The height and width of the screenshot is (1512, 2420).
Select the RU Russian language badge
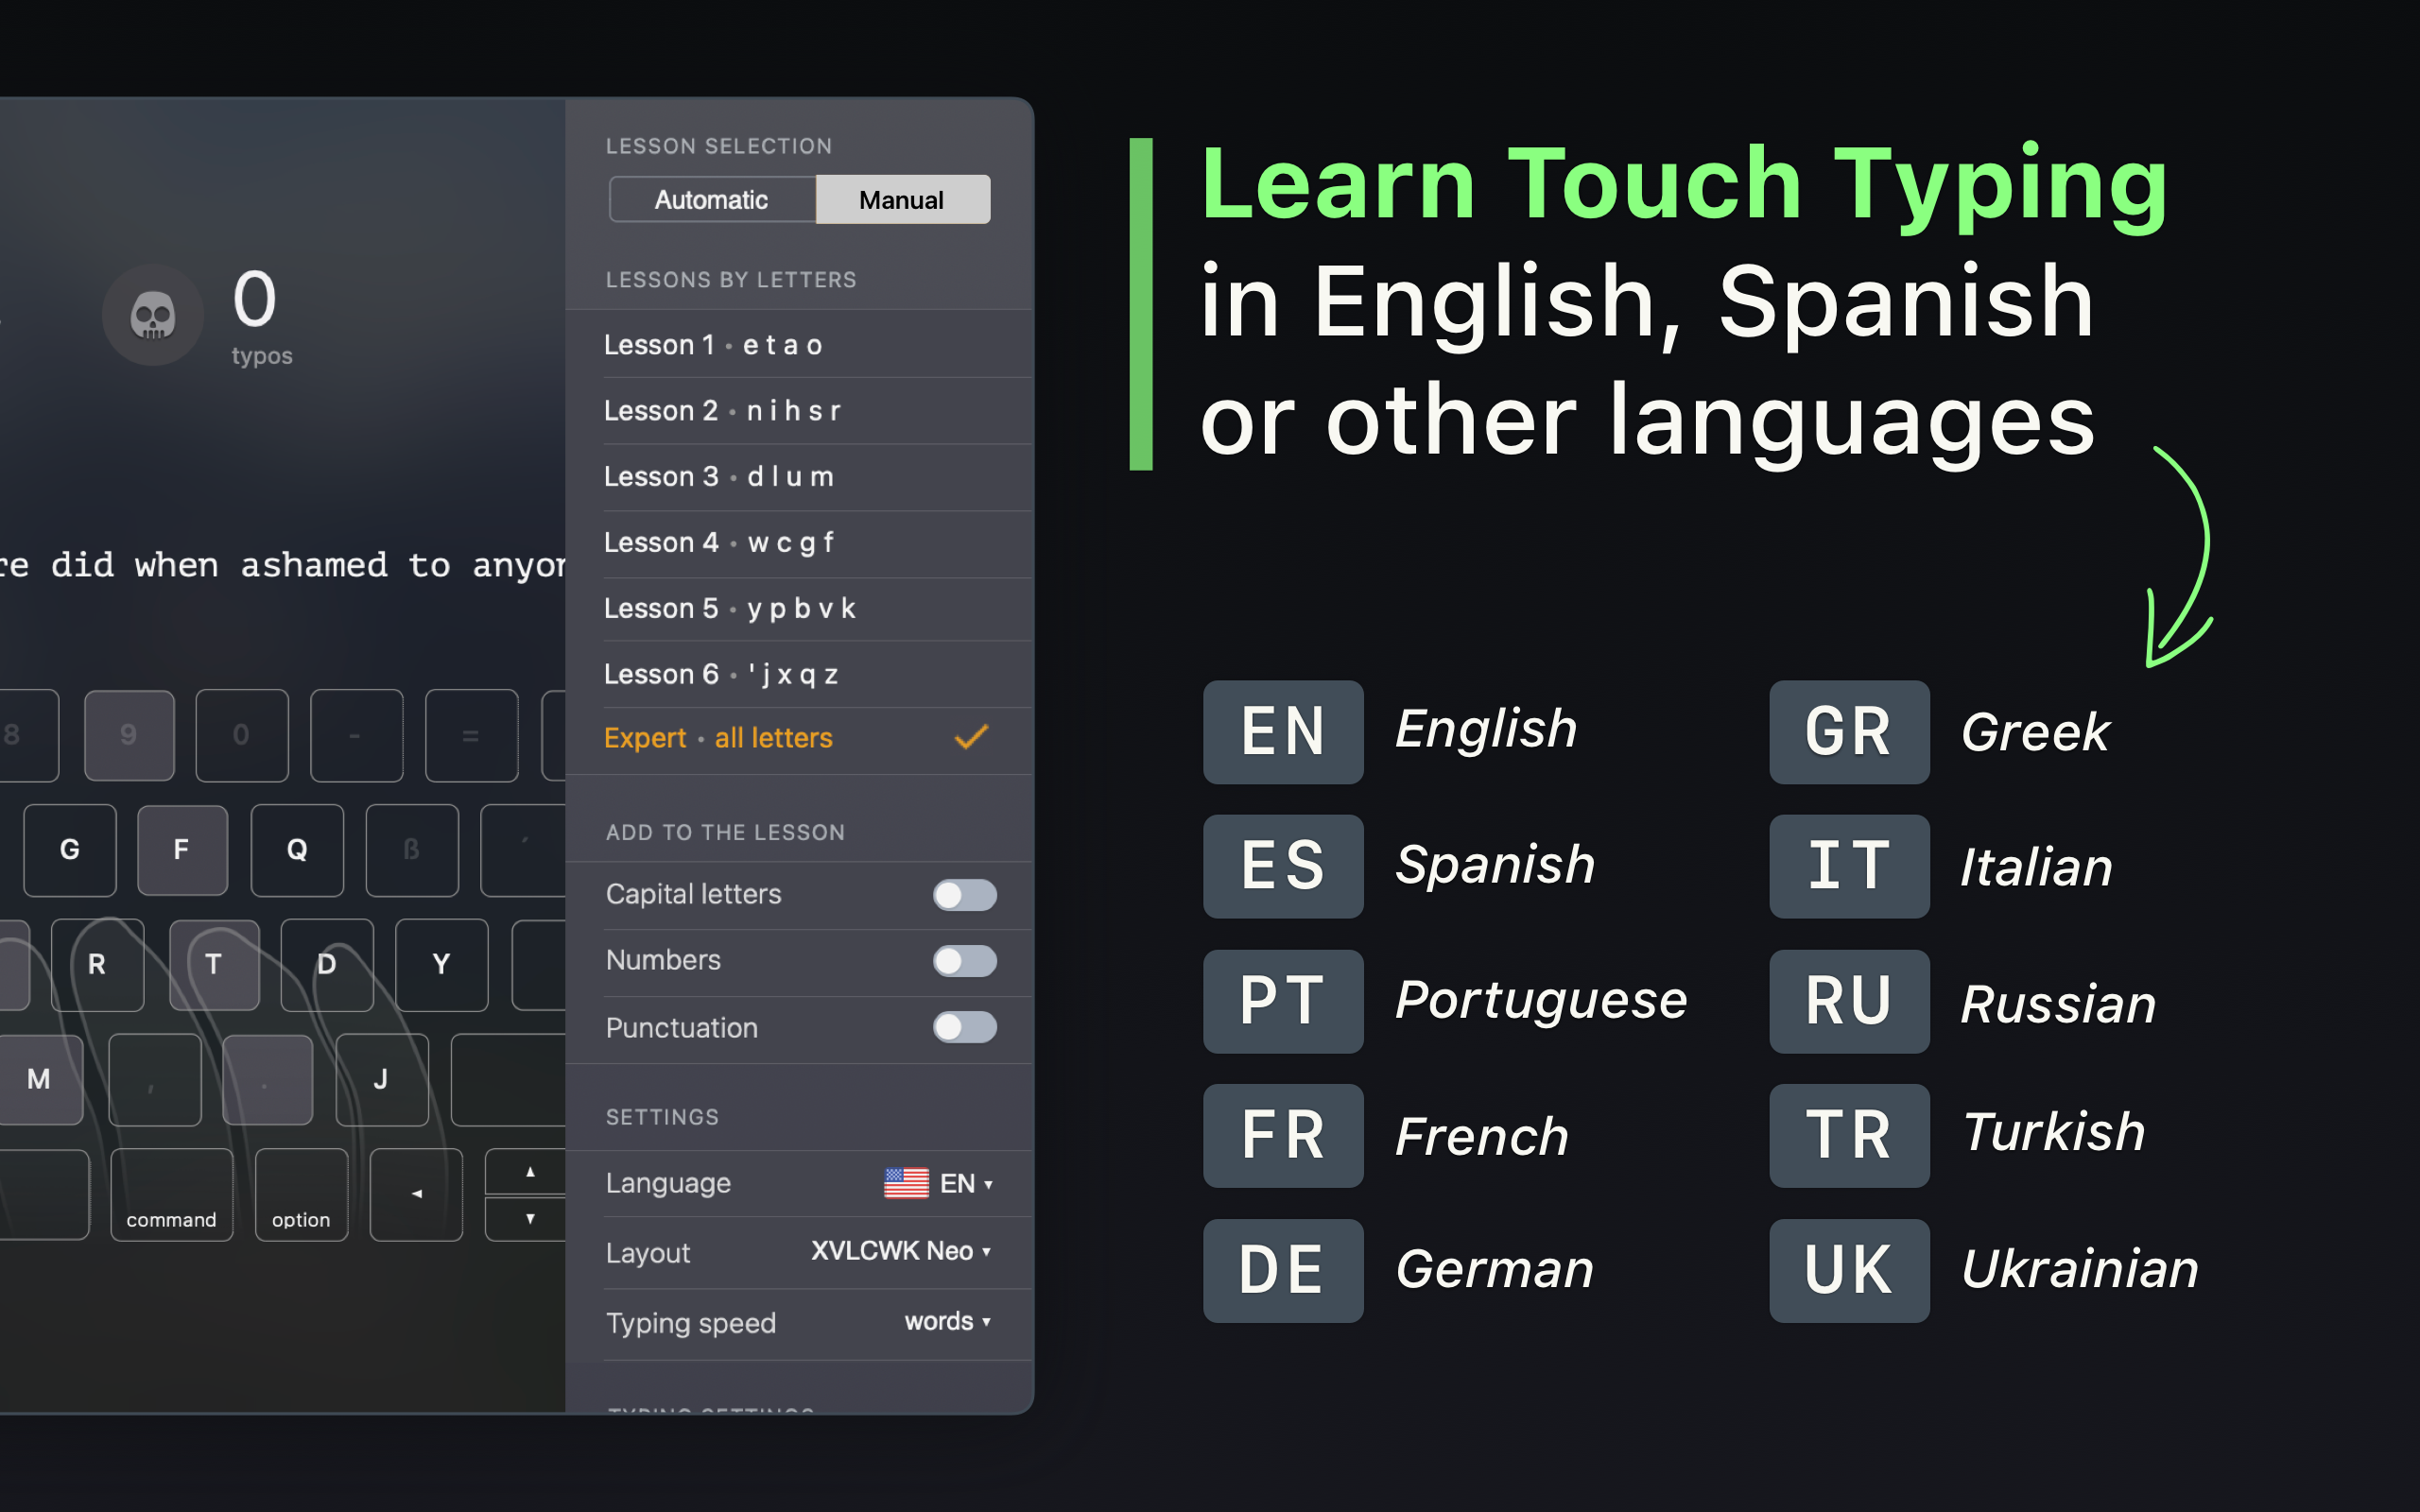click(1848, 1001)
